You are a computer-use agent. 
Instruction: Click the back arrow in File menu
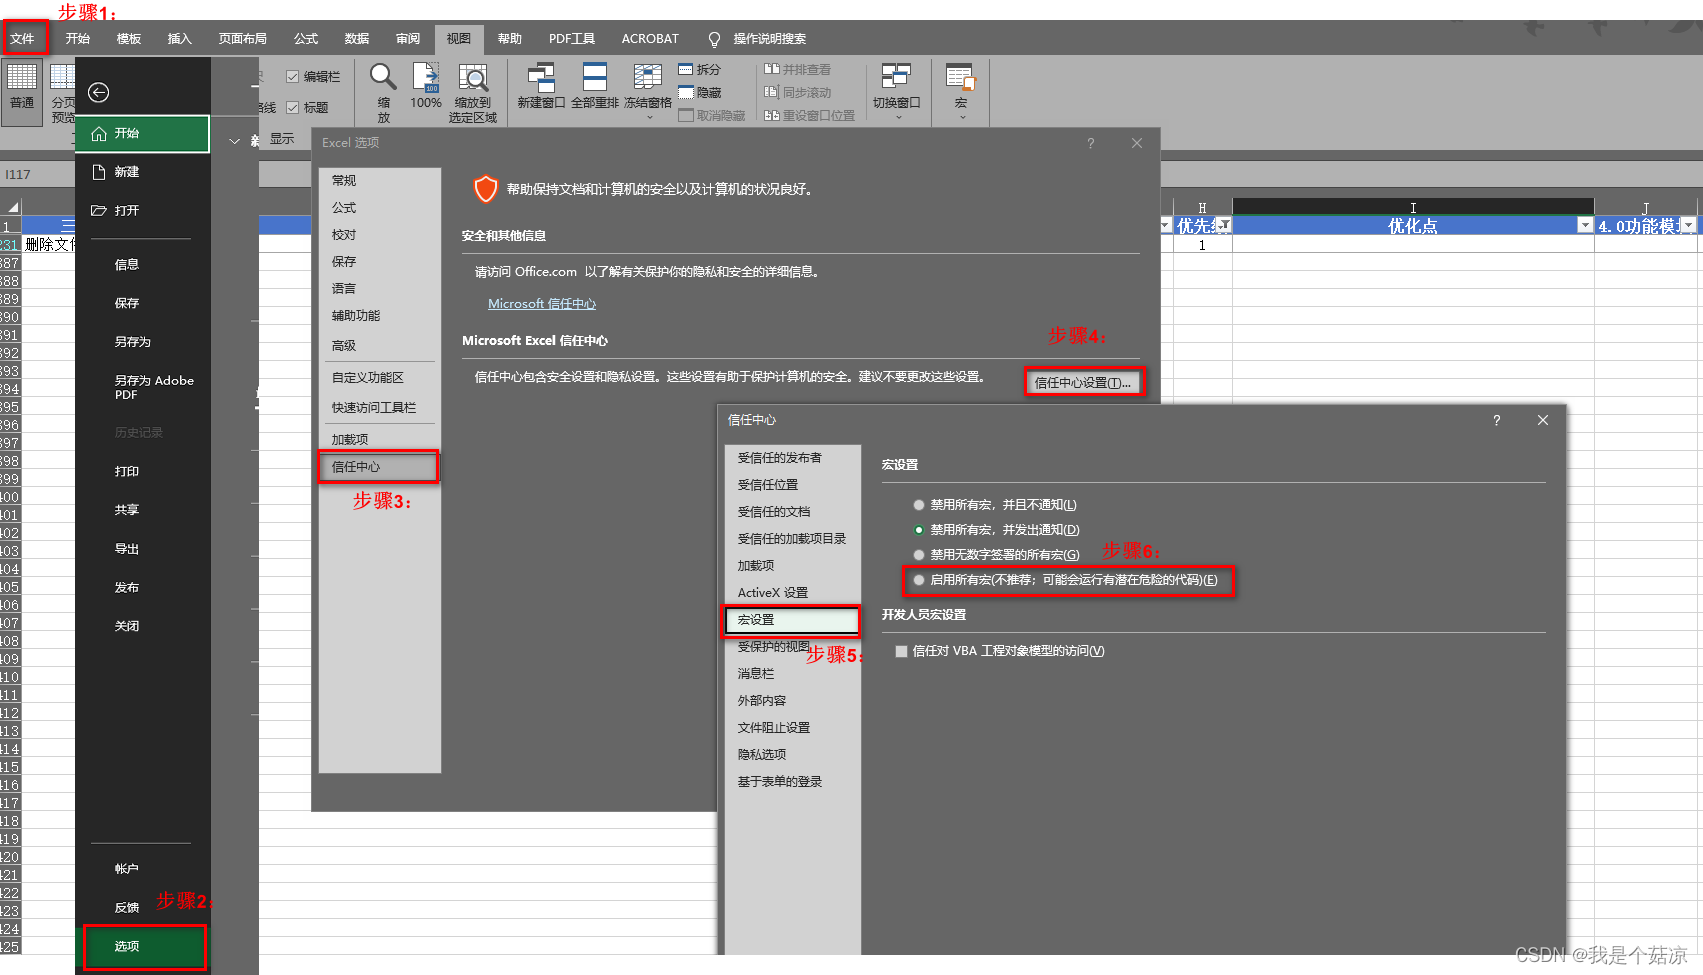point(99,92)
